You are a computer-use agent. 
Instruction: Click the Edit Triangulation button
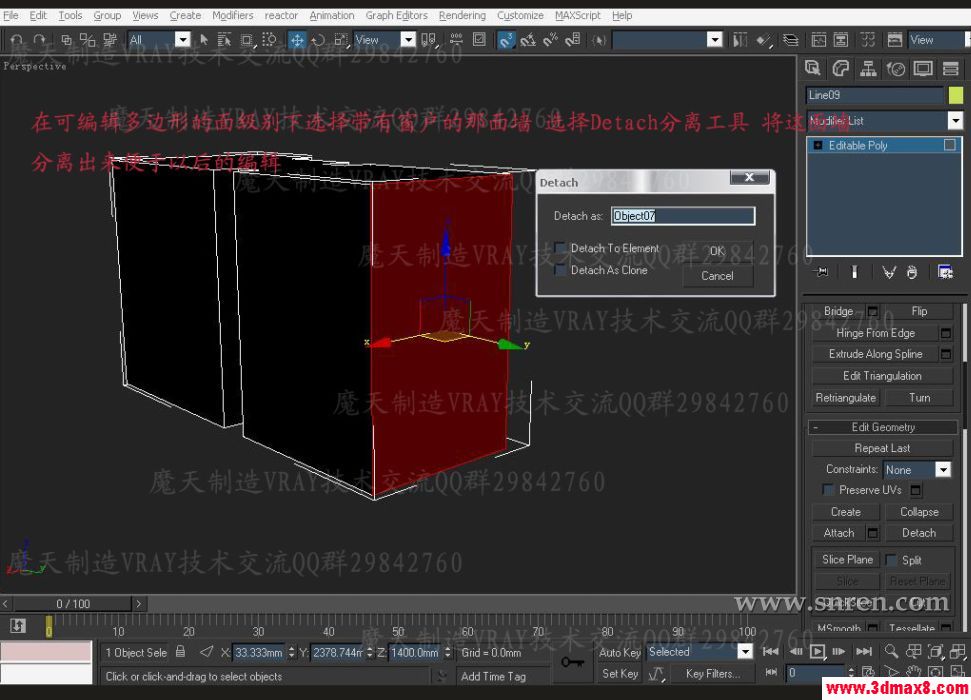click(x=882, y=375)
